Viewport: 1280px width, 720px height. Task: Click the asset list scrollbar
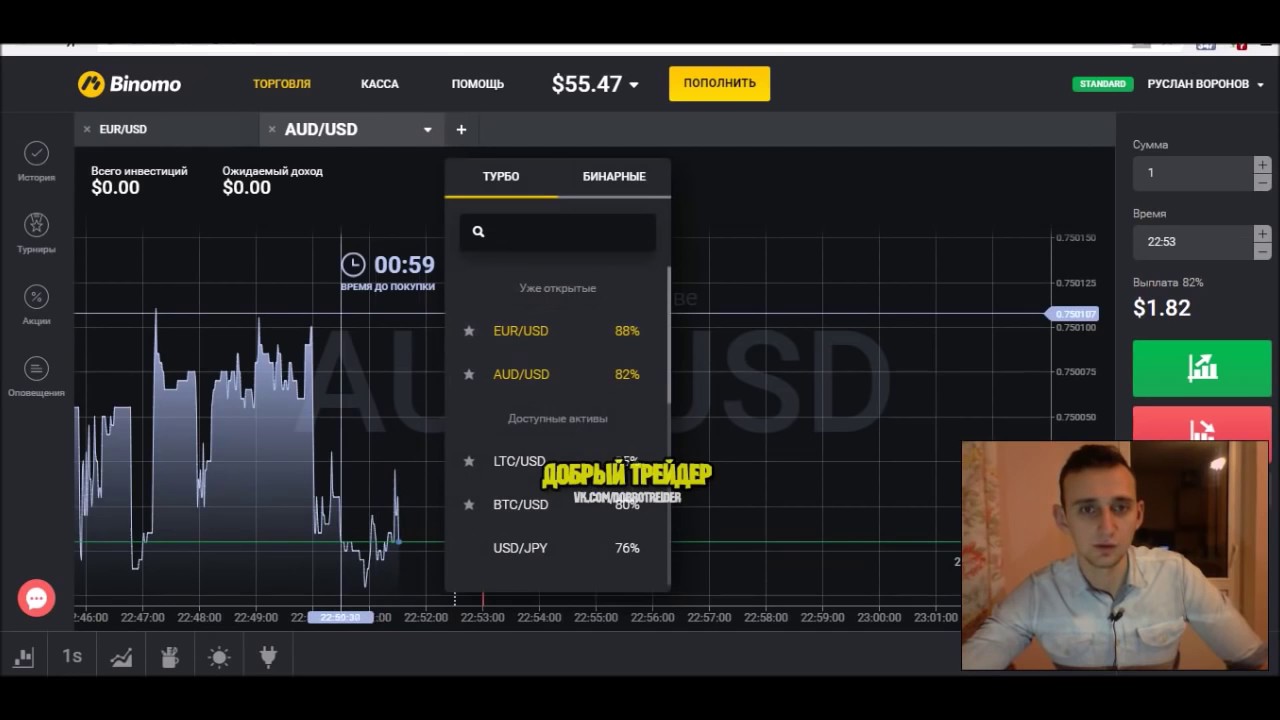point(669,335)
